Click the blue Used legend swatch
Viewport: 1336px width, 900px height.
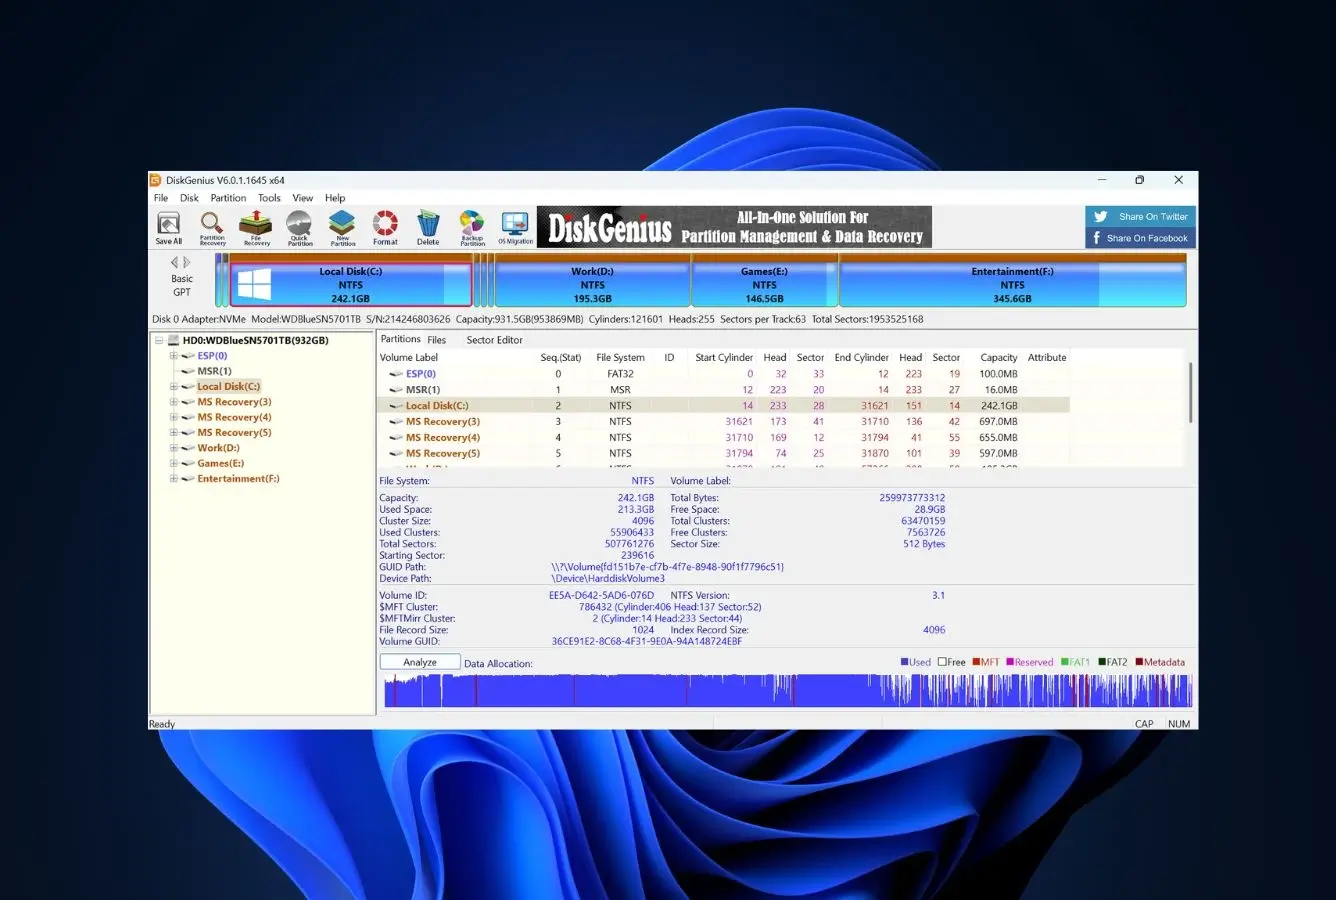[x=905, y=662]
